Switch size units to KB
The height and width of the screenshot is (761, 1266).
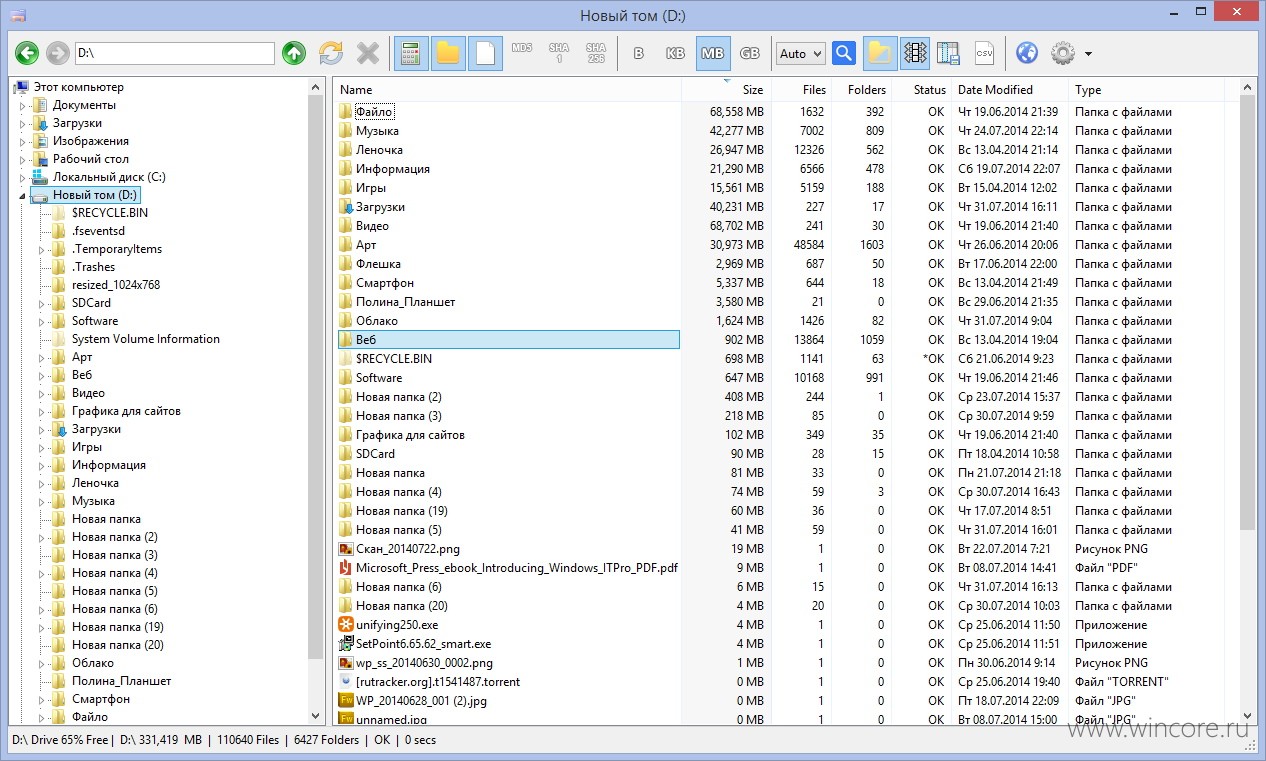[676, 53]
